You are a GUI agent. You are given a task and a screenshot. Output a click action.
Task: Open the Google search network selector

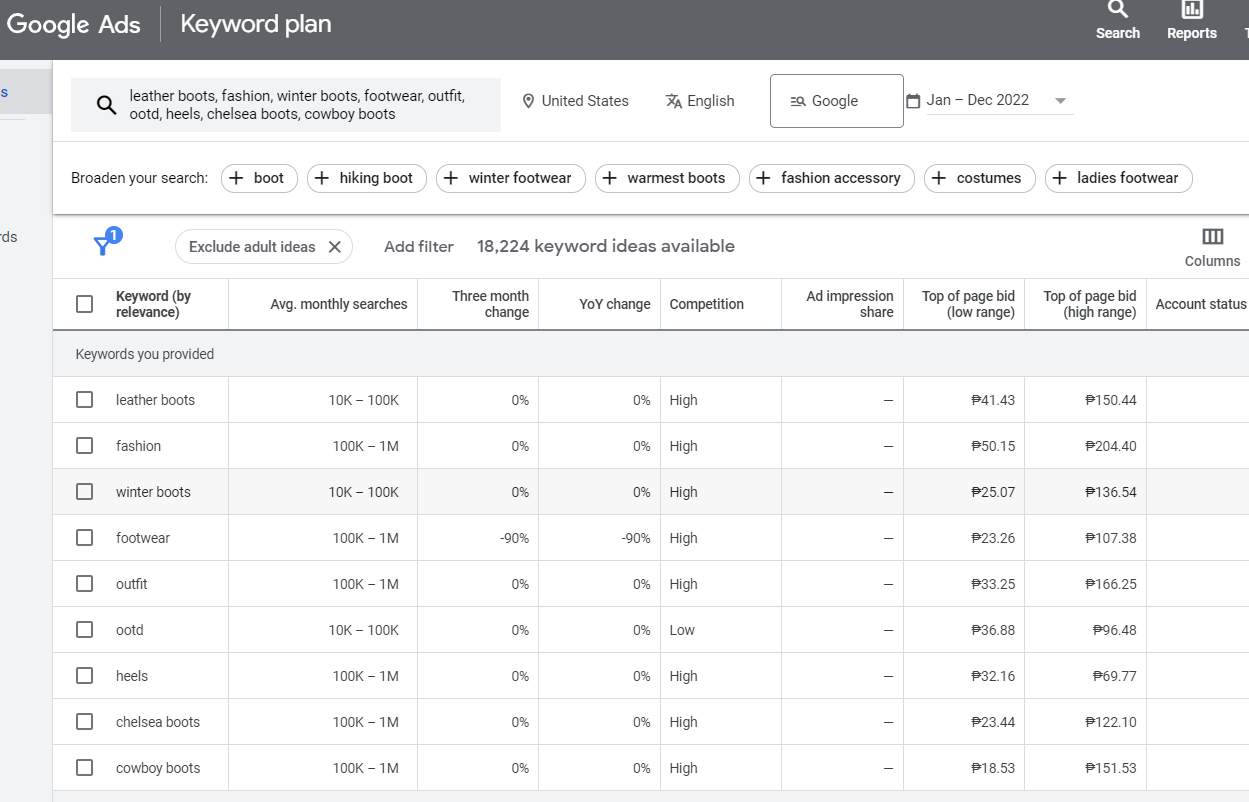pos(837,101)
